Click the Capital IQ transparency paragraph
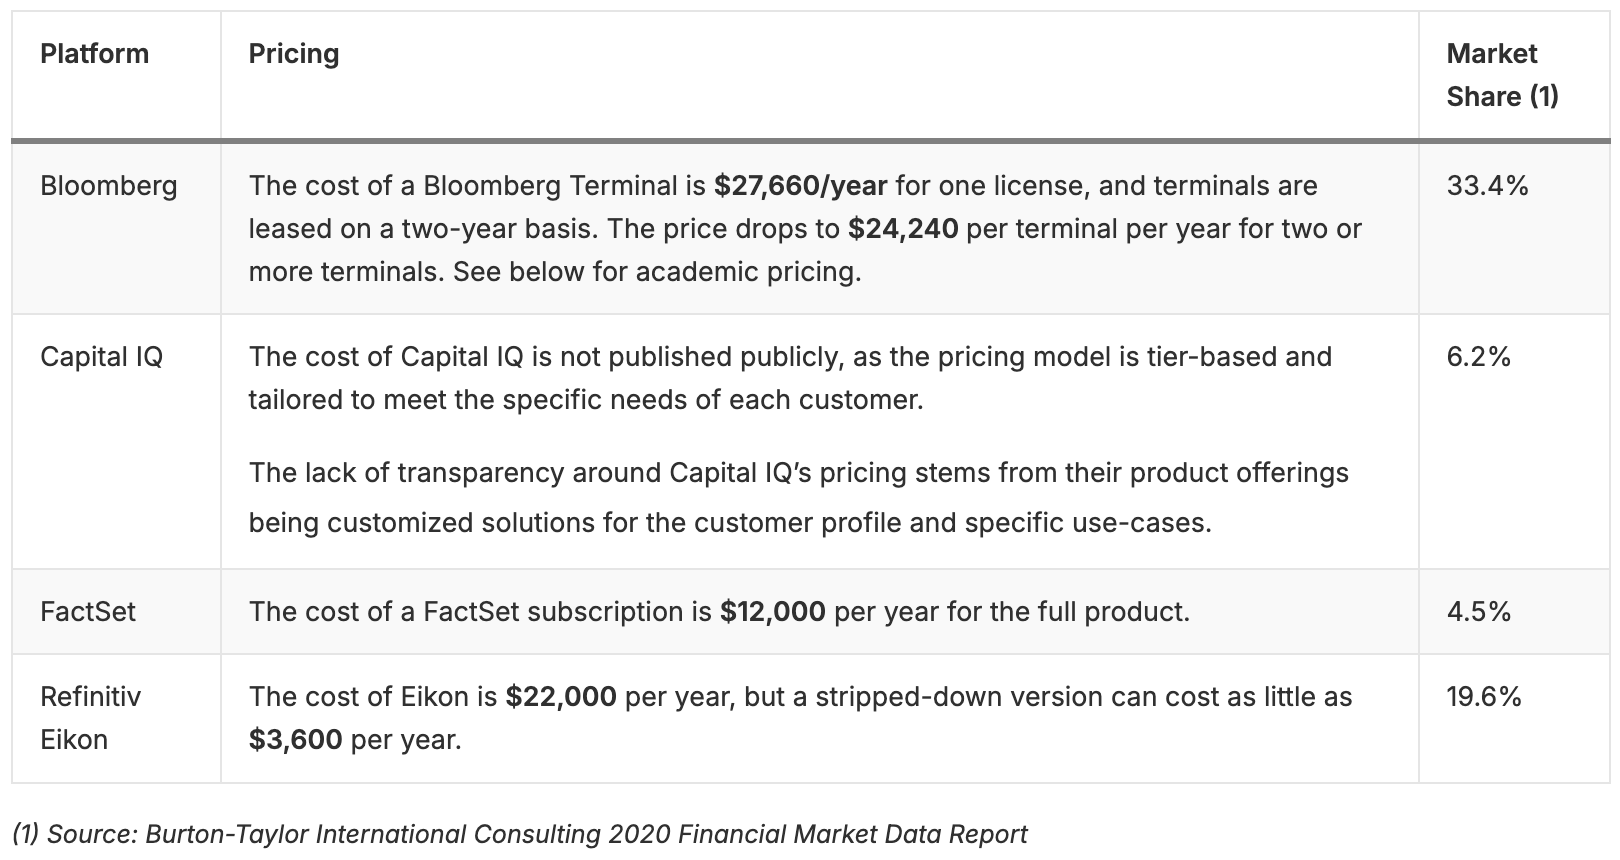 [799, 498]
